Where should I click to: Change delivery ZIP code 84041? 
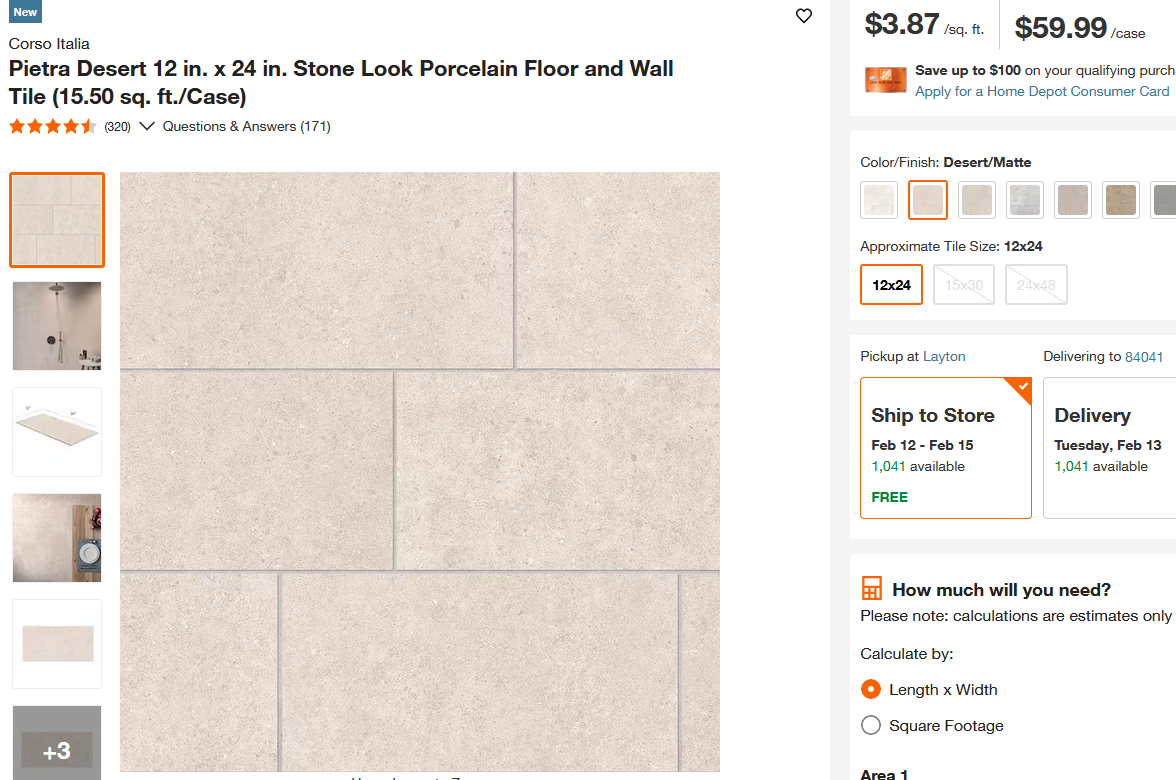pos(1144,357)
